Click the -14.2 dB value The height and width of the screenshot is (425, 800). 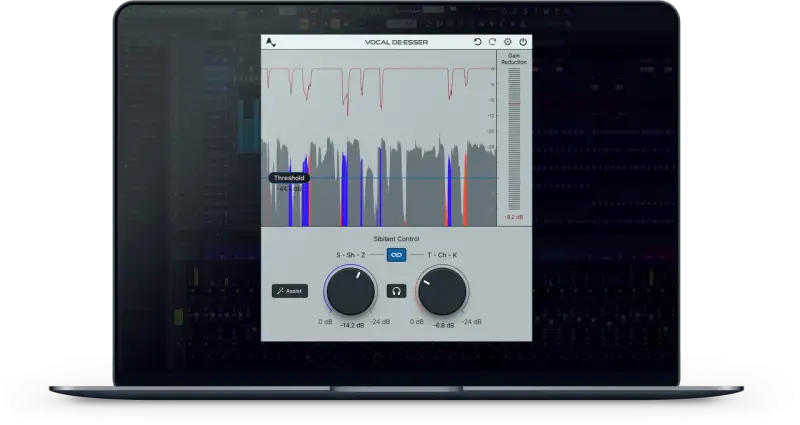[x=352, y=325]
